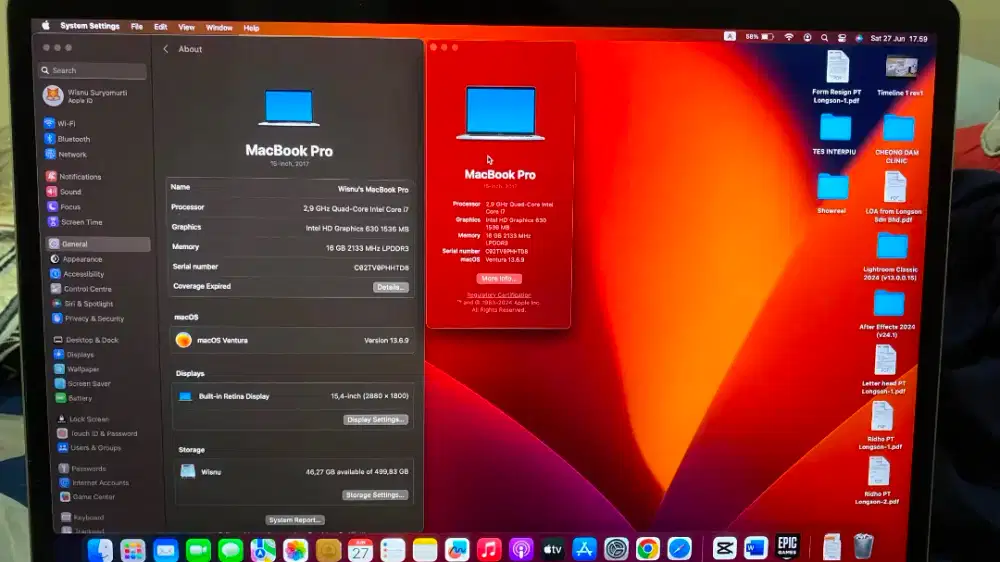Open Epic Games Launcher in Dock
This screenshot has width=1000, height=562.
(x=788, y=547)
